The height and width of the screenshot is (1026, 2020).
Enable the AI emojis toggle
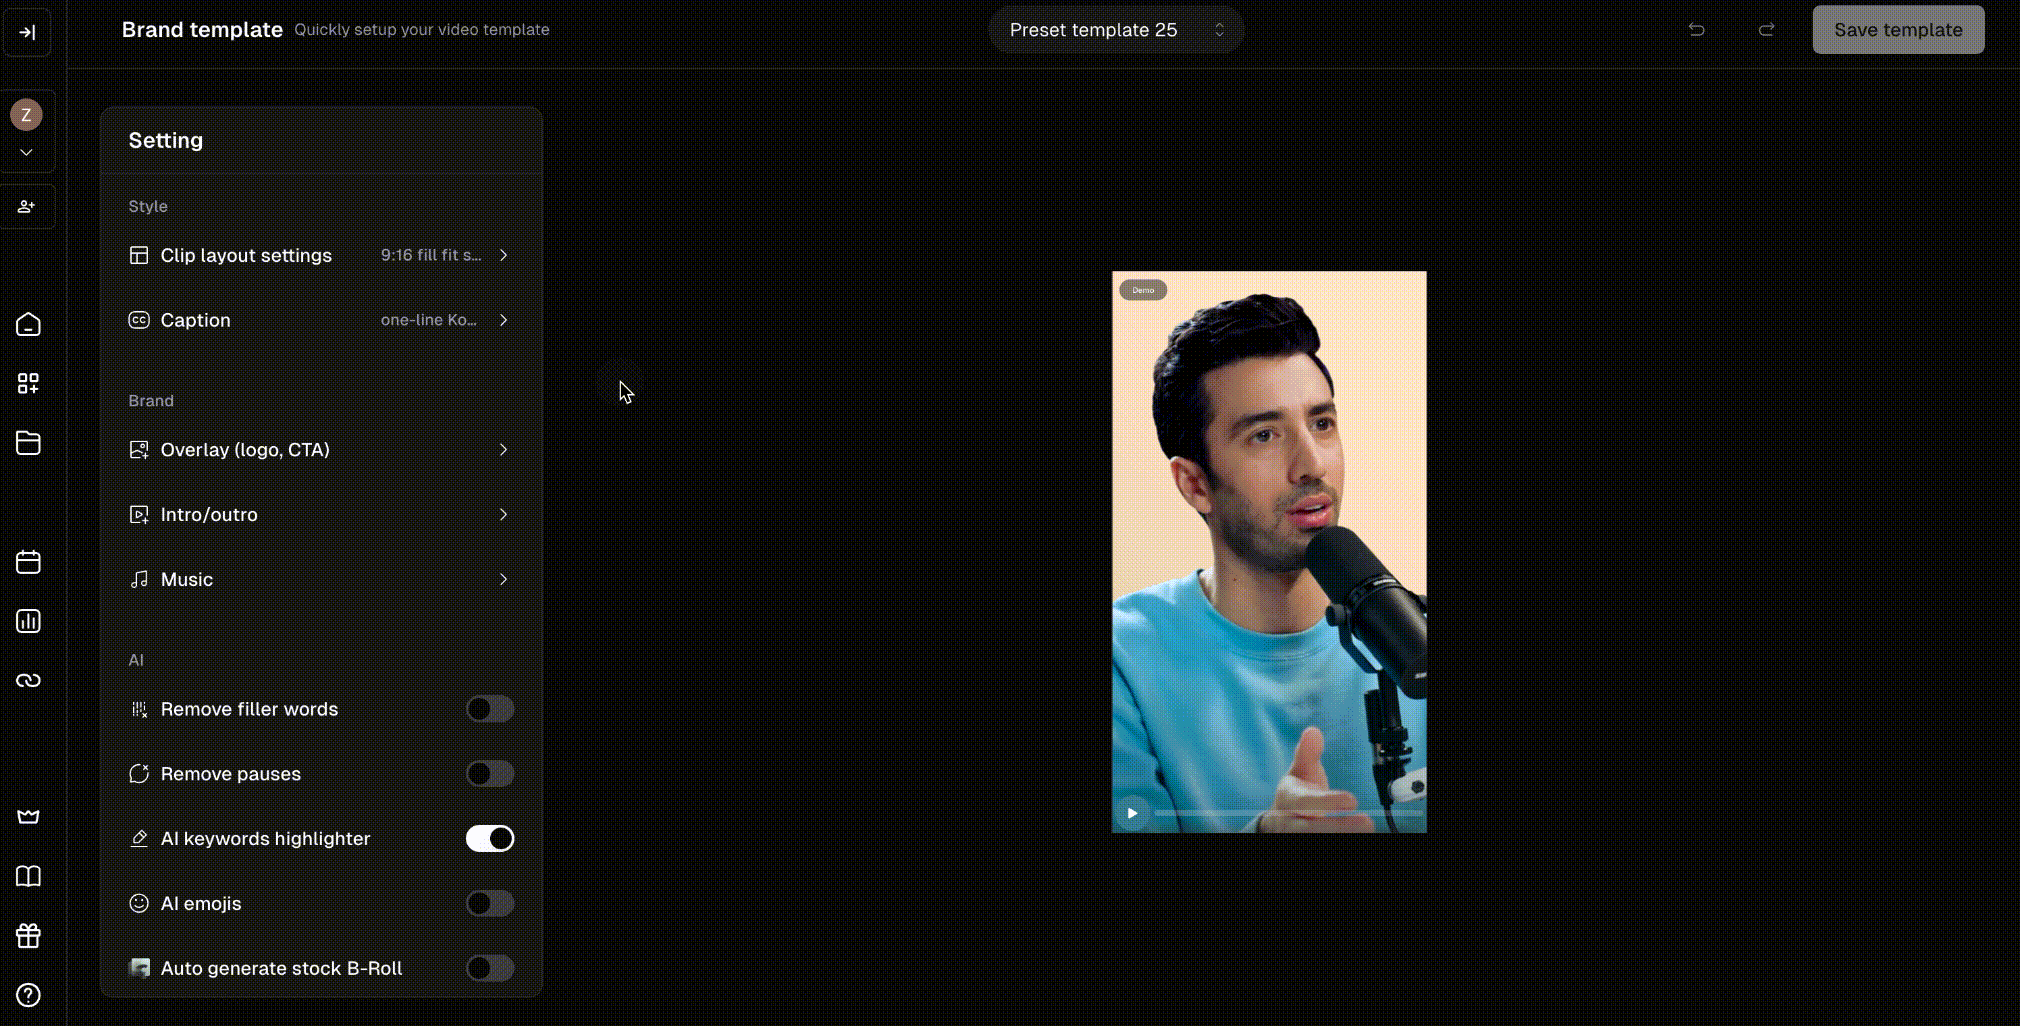coord(490,904)
